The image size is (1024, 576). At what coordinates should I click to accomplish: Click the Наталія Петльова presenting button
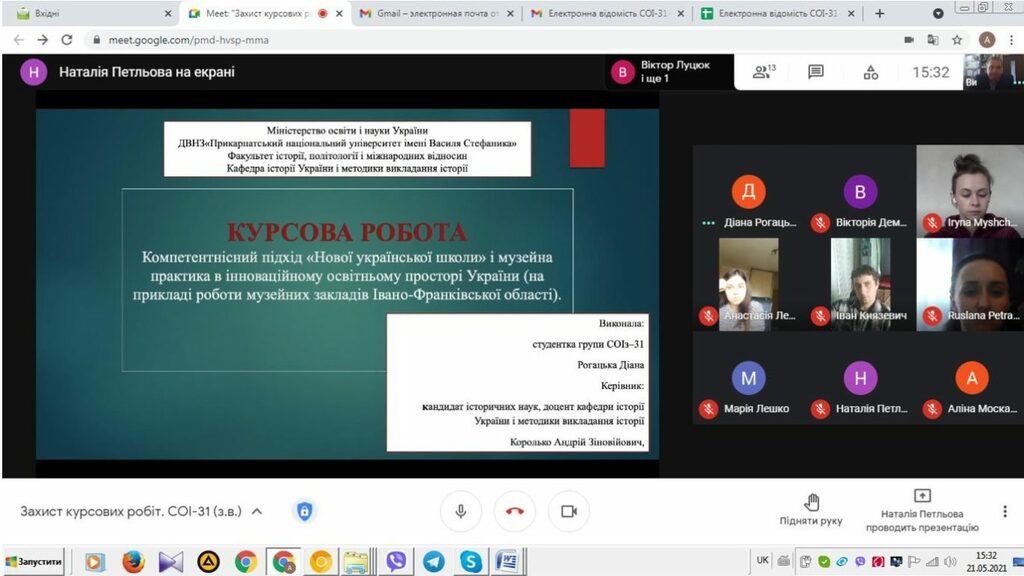(922, 510)
